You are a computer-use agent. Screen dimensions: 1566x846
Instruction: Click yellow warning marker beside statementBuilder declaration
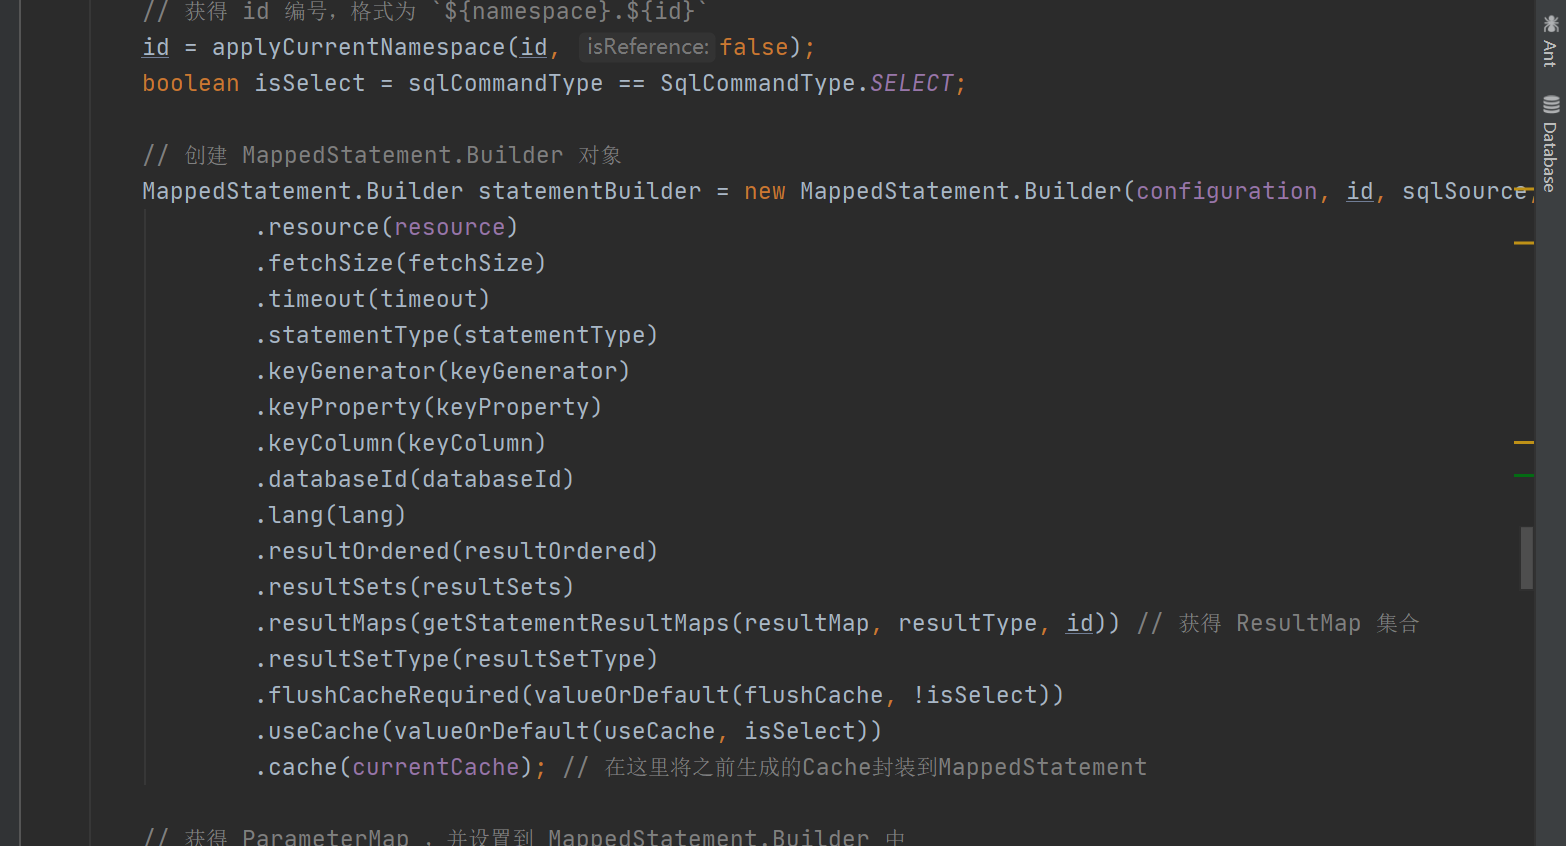[1524, 188]
